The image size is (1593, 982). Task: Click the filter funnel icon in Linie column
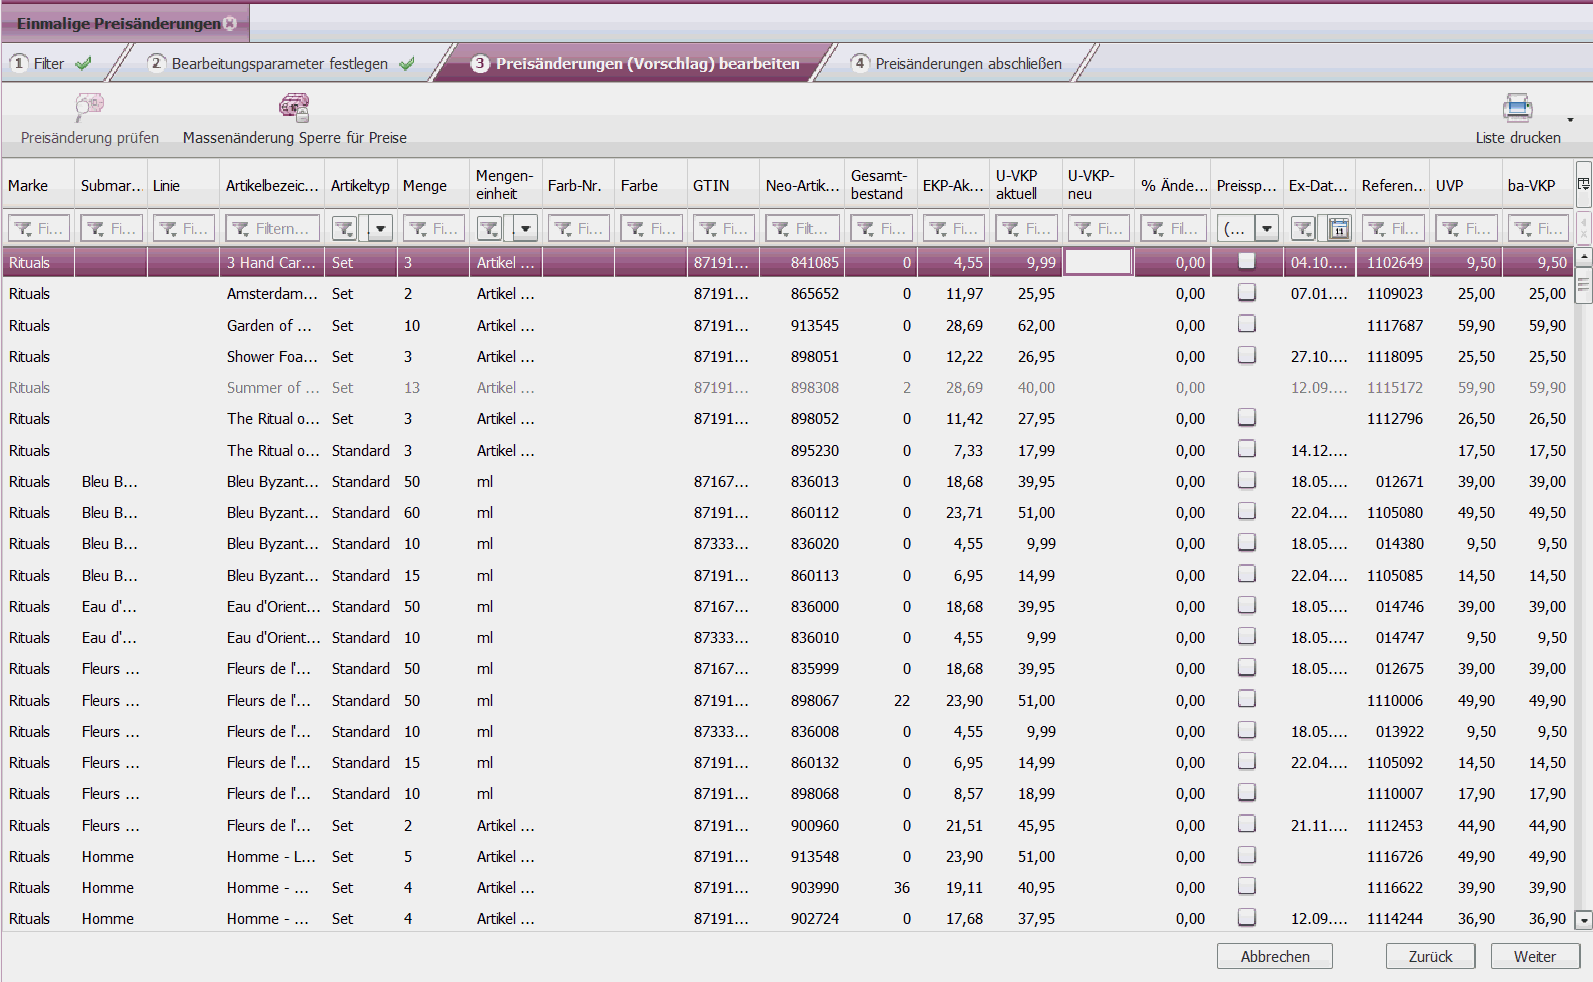pyautogui.click(x=168, y=229)
